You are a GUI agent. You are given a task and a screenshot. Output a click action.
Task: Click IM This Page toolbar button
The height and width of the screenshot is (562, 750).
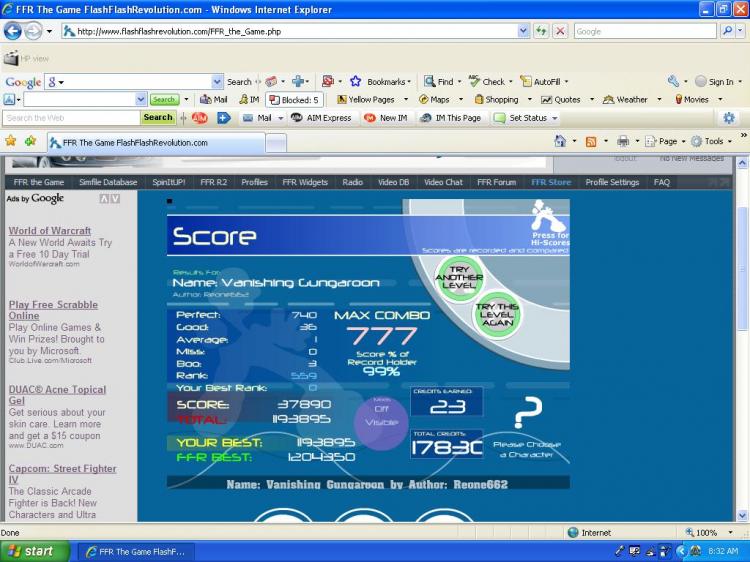pyautogui.click(x=451, y=118)
